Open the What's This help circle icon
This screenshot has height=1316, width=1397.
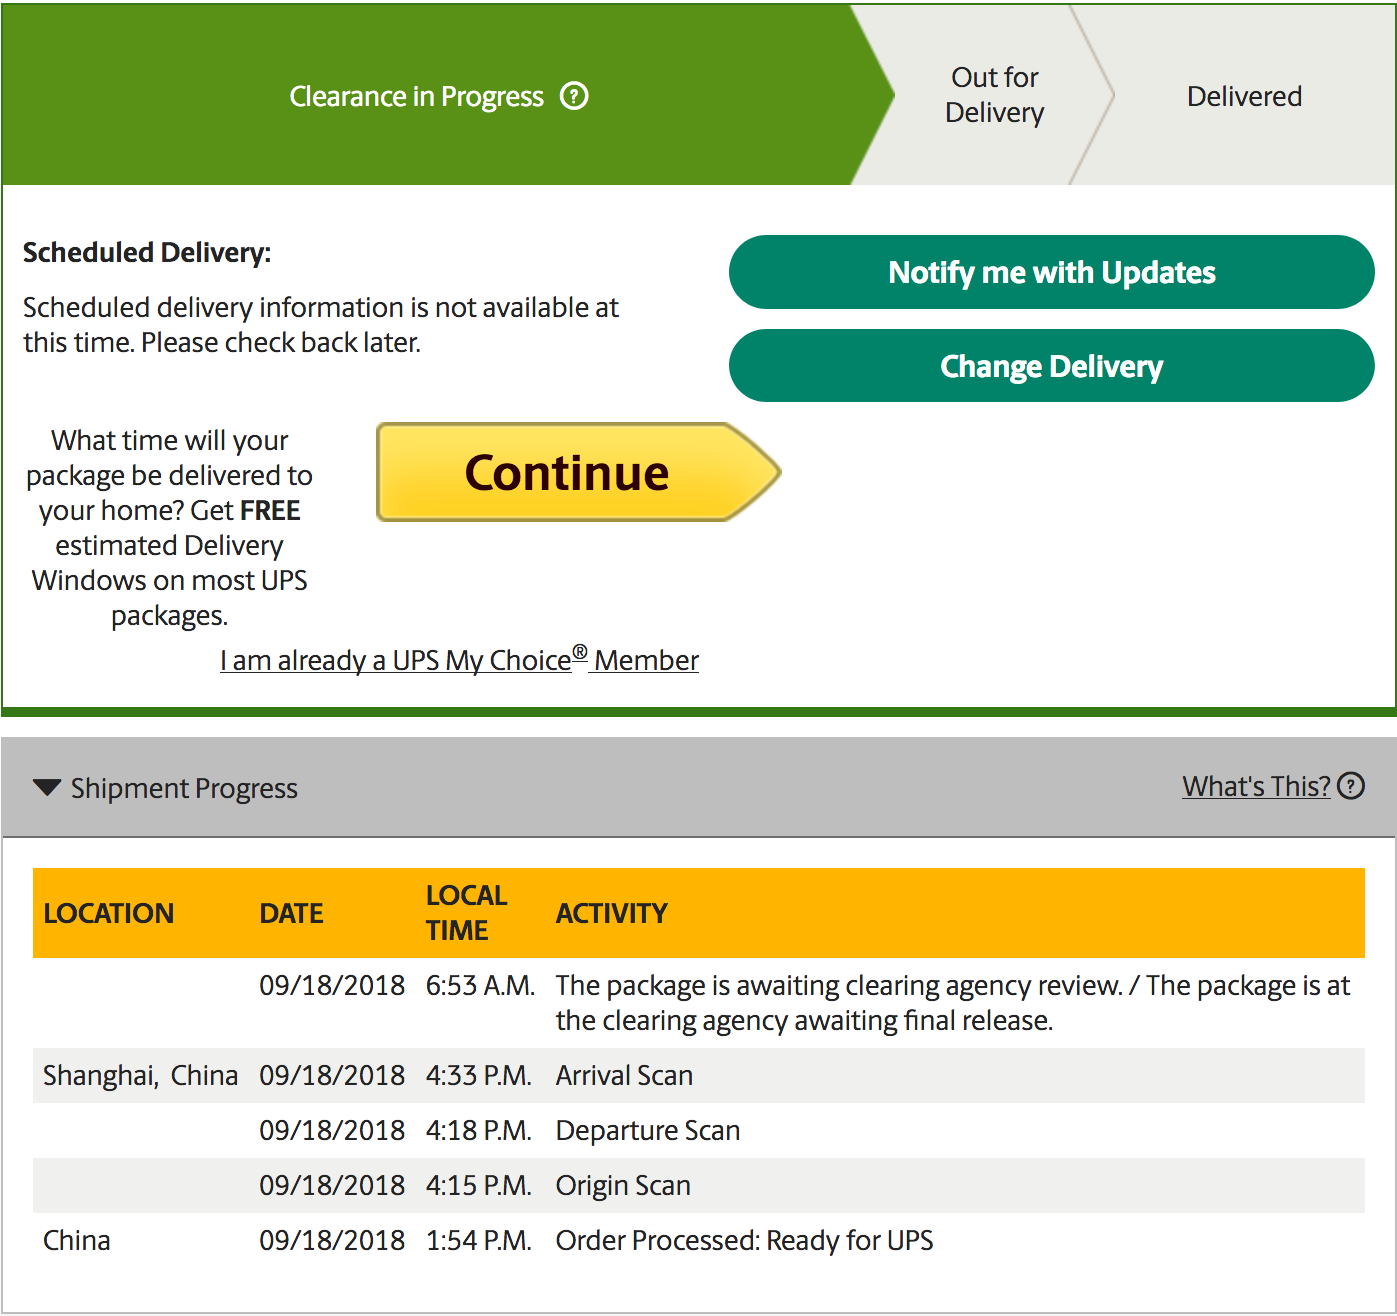tap(1351, 786)
